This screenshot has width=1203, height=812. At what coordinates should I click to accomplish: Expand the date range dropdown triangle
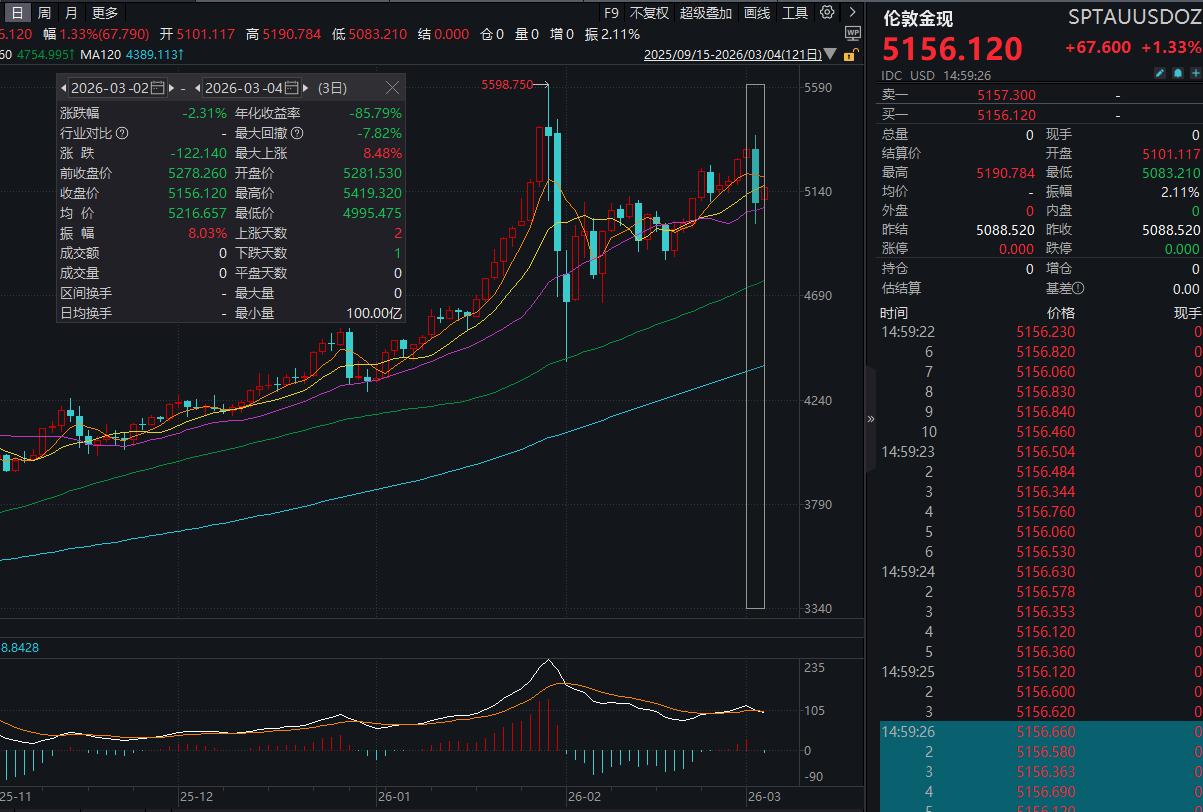coord(829,57)
